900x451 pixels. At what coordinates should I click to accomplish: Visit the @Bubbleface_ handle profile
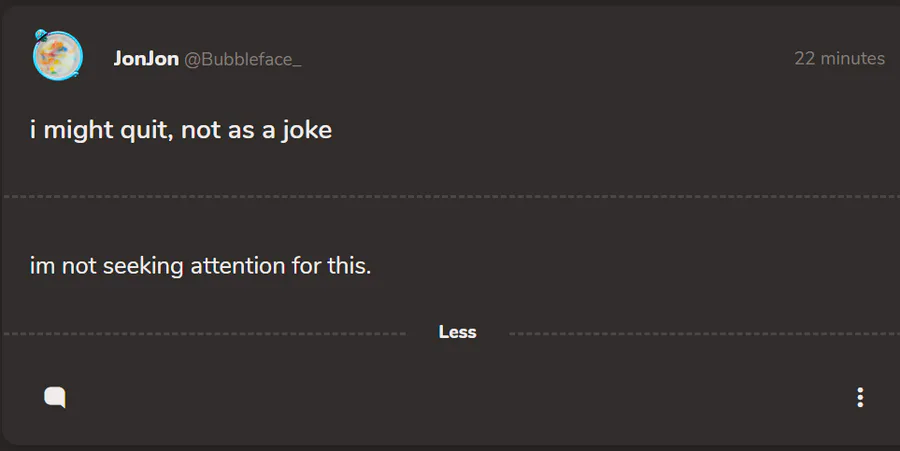point(242,59)
